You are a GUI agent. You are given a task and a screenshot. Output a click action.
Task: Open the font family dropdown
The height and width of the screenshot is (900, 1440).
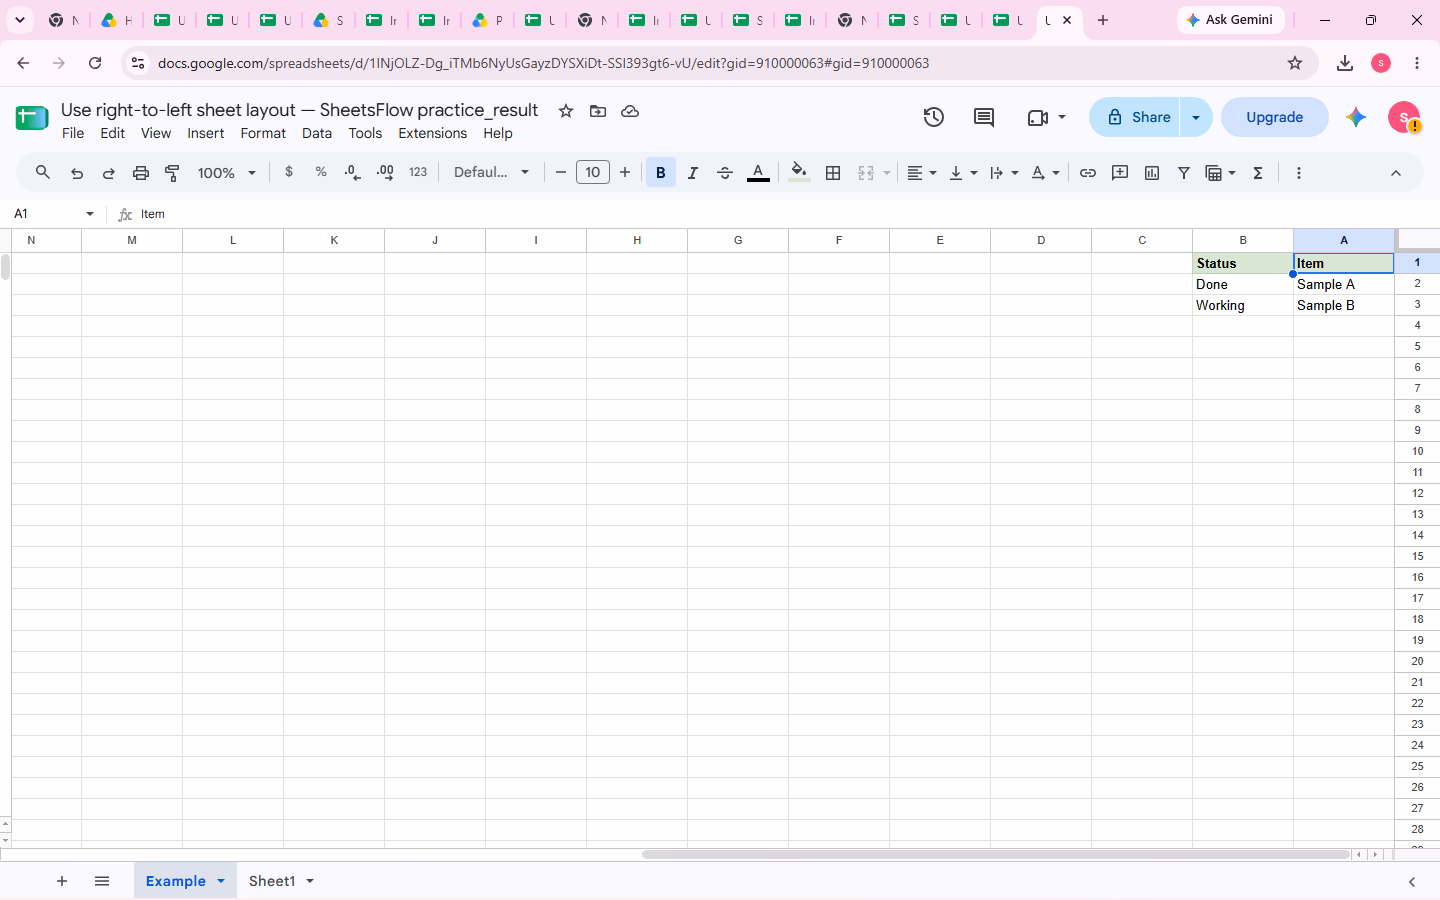tap(491, 172)
